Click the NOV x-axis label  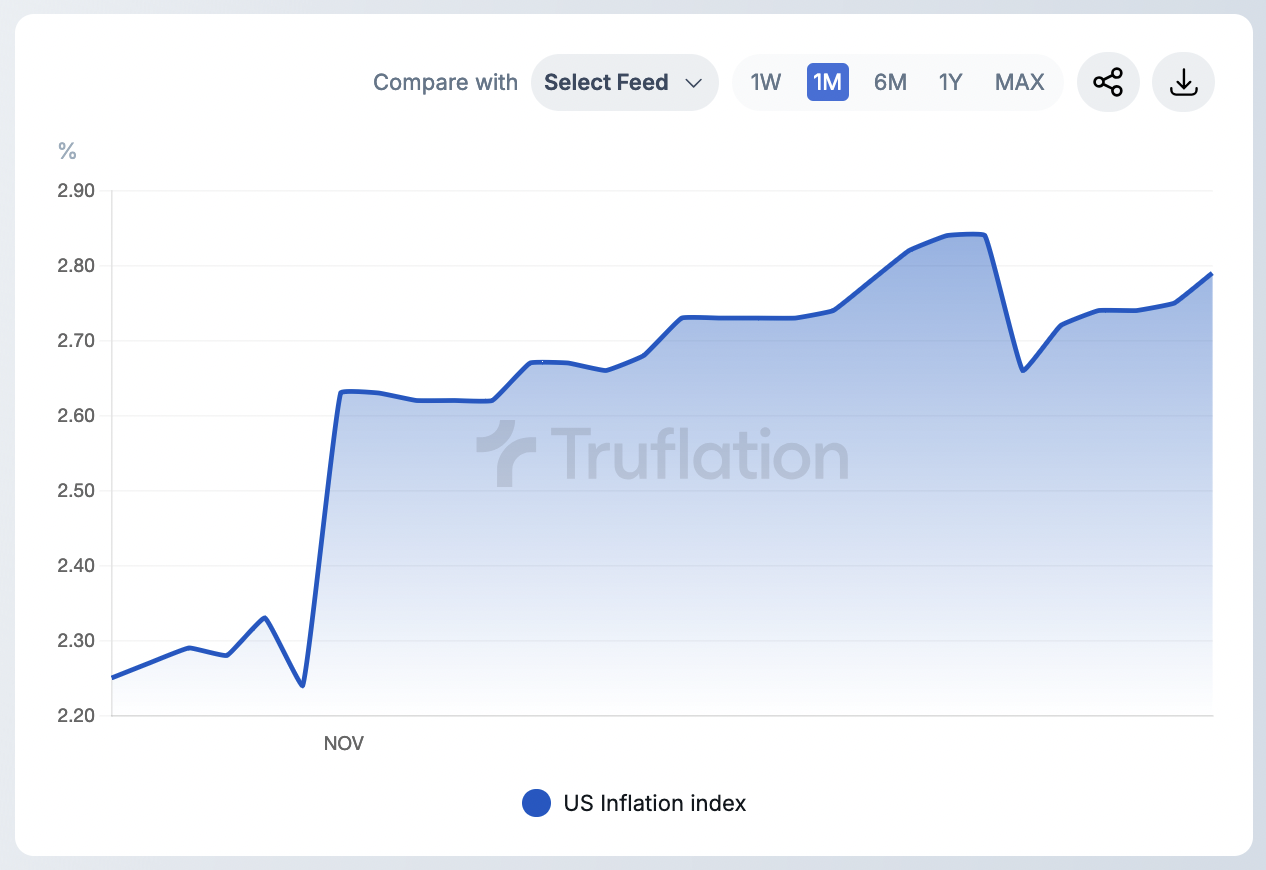344,743
